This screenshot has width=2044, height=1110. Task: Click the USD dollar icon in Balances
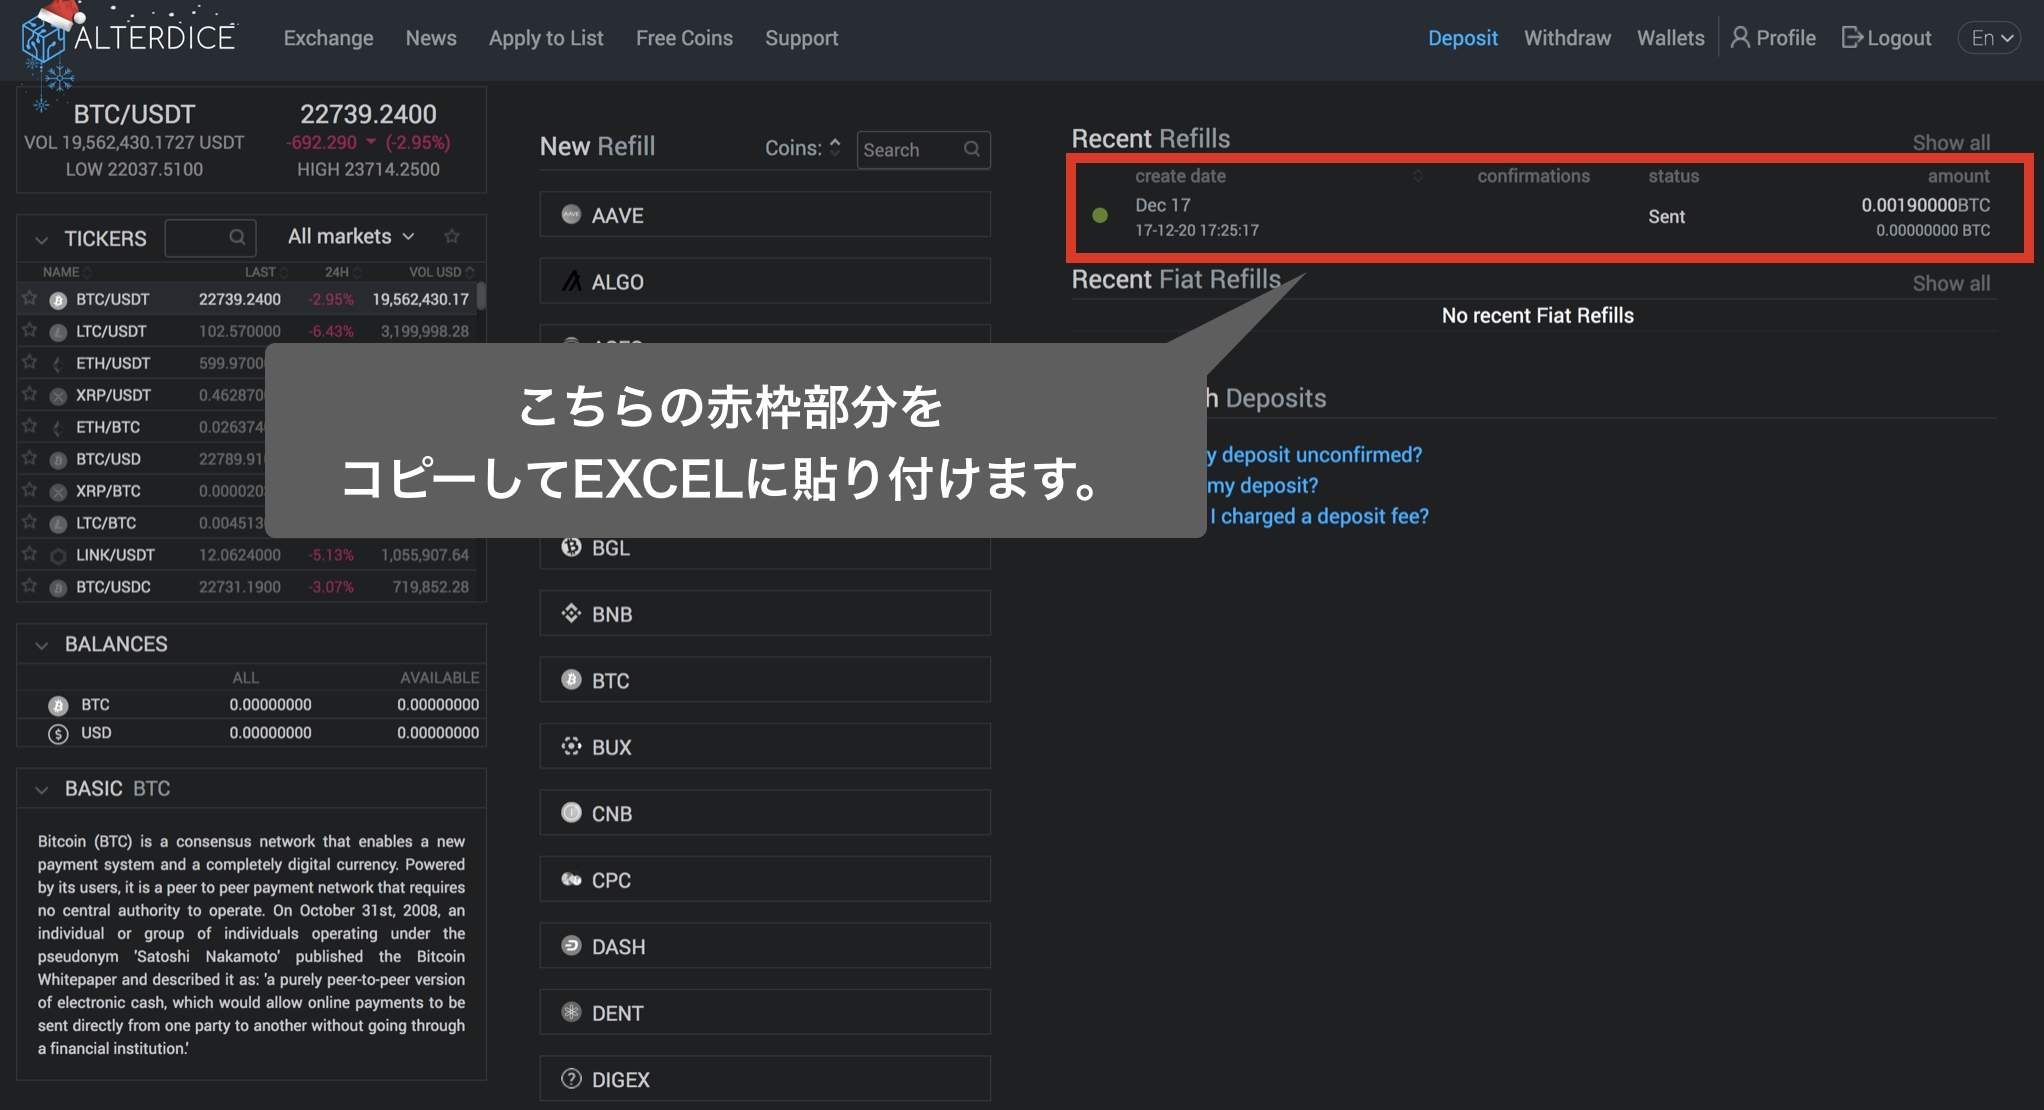58,733
